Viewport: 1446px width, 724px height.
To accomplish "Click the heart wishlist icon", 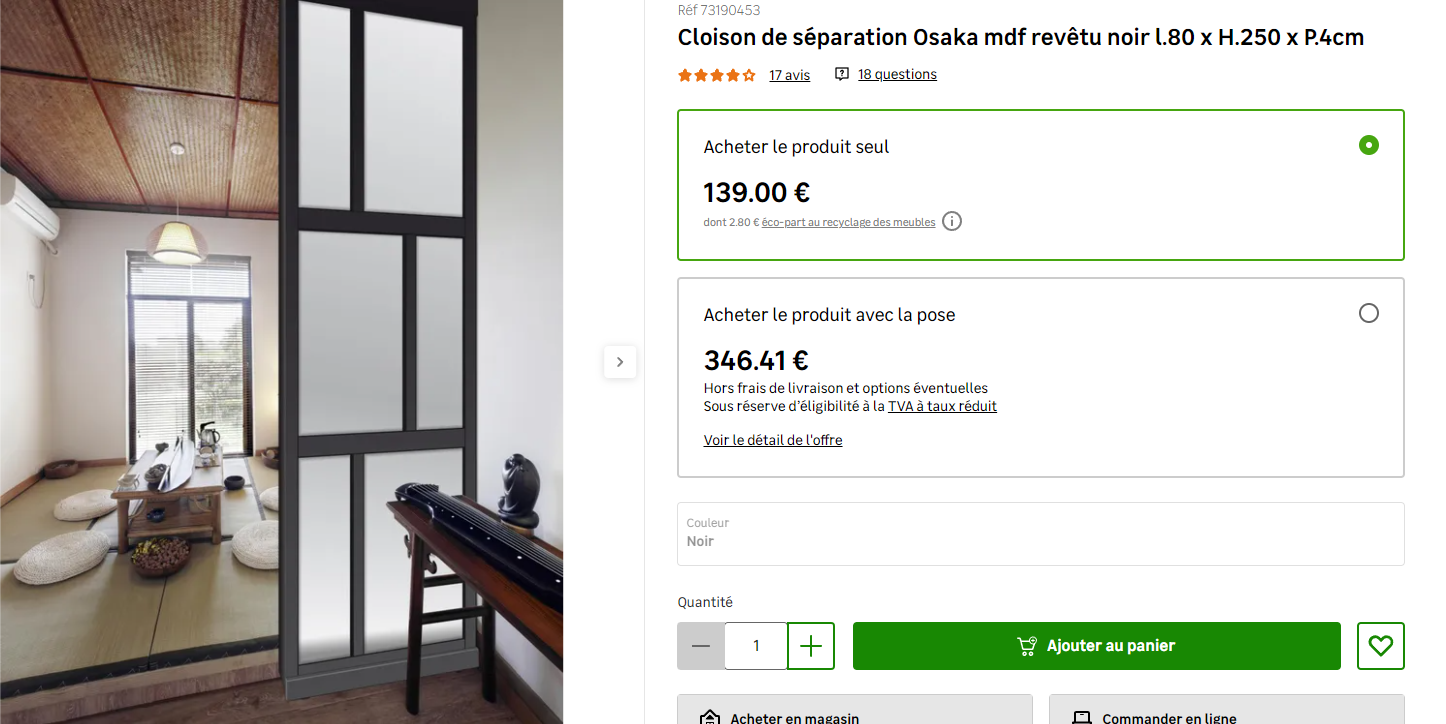I will pyautogui.click(x=1380, y=646).
